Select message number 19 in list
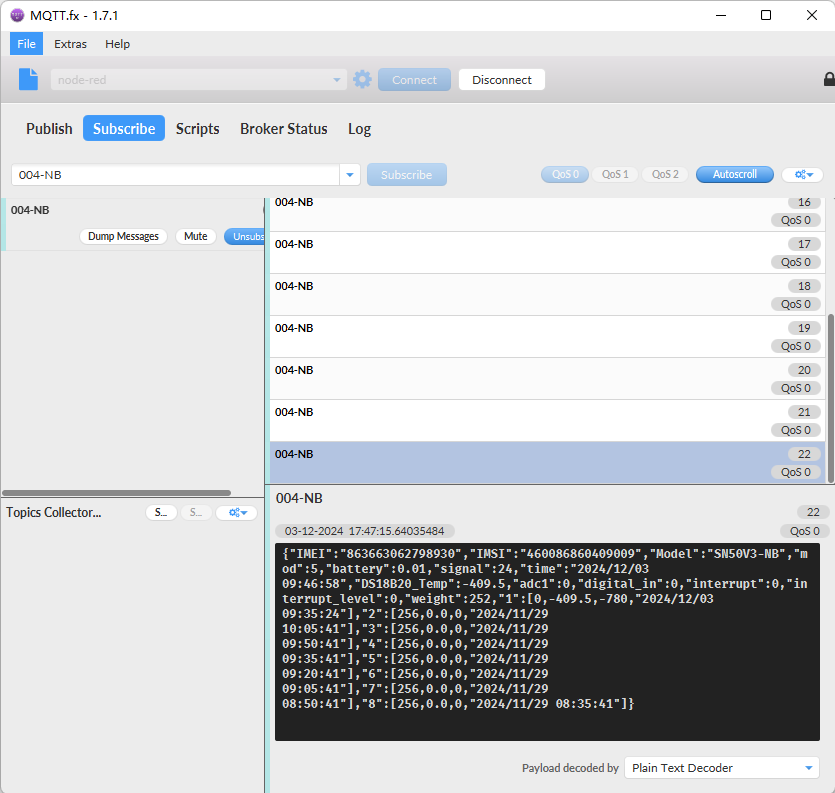 click(547, 337)
